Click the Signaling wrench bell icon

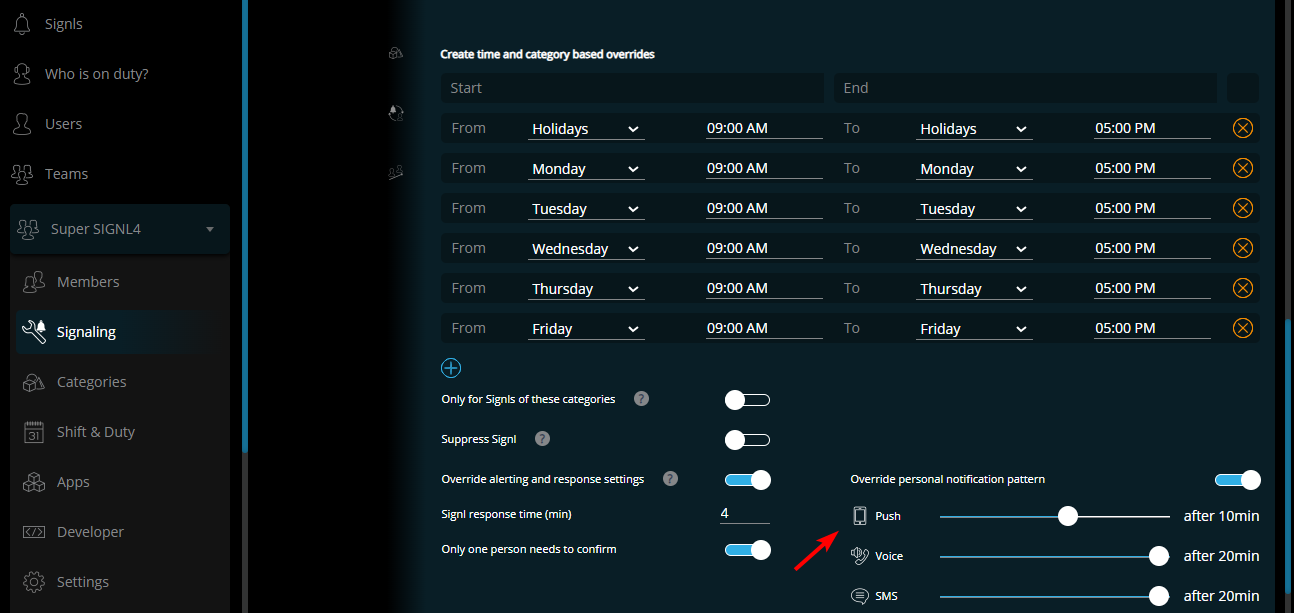[34, 332]
